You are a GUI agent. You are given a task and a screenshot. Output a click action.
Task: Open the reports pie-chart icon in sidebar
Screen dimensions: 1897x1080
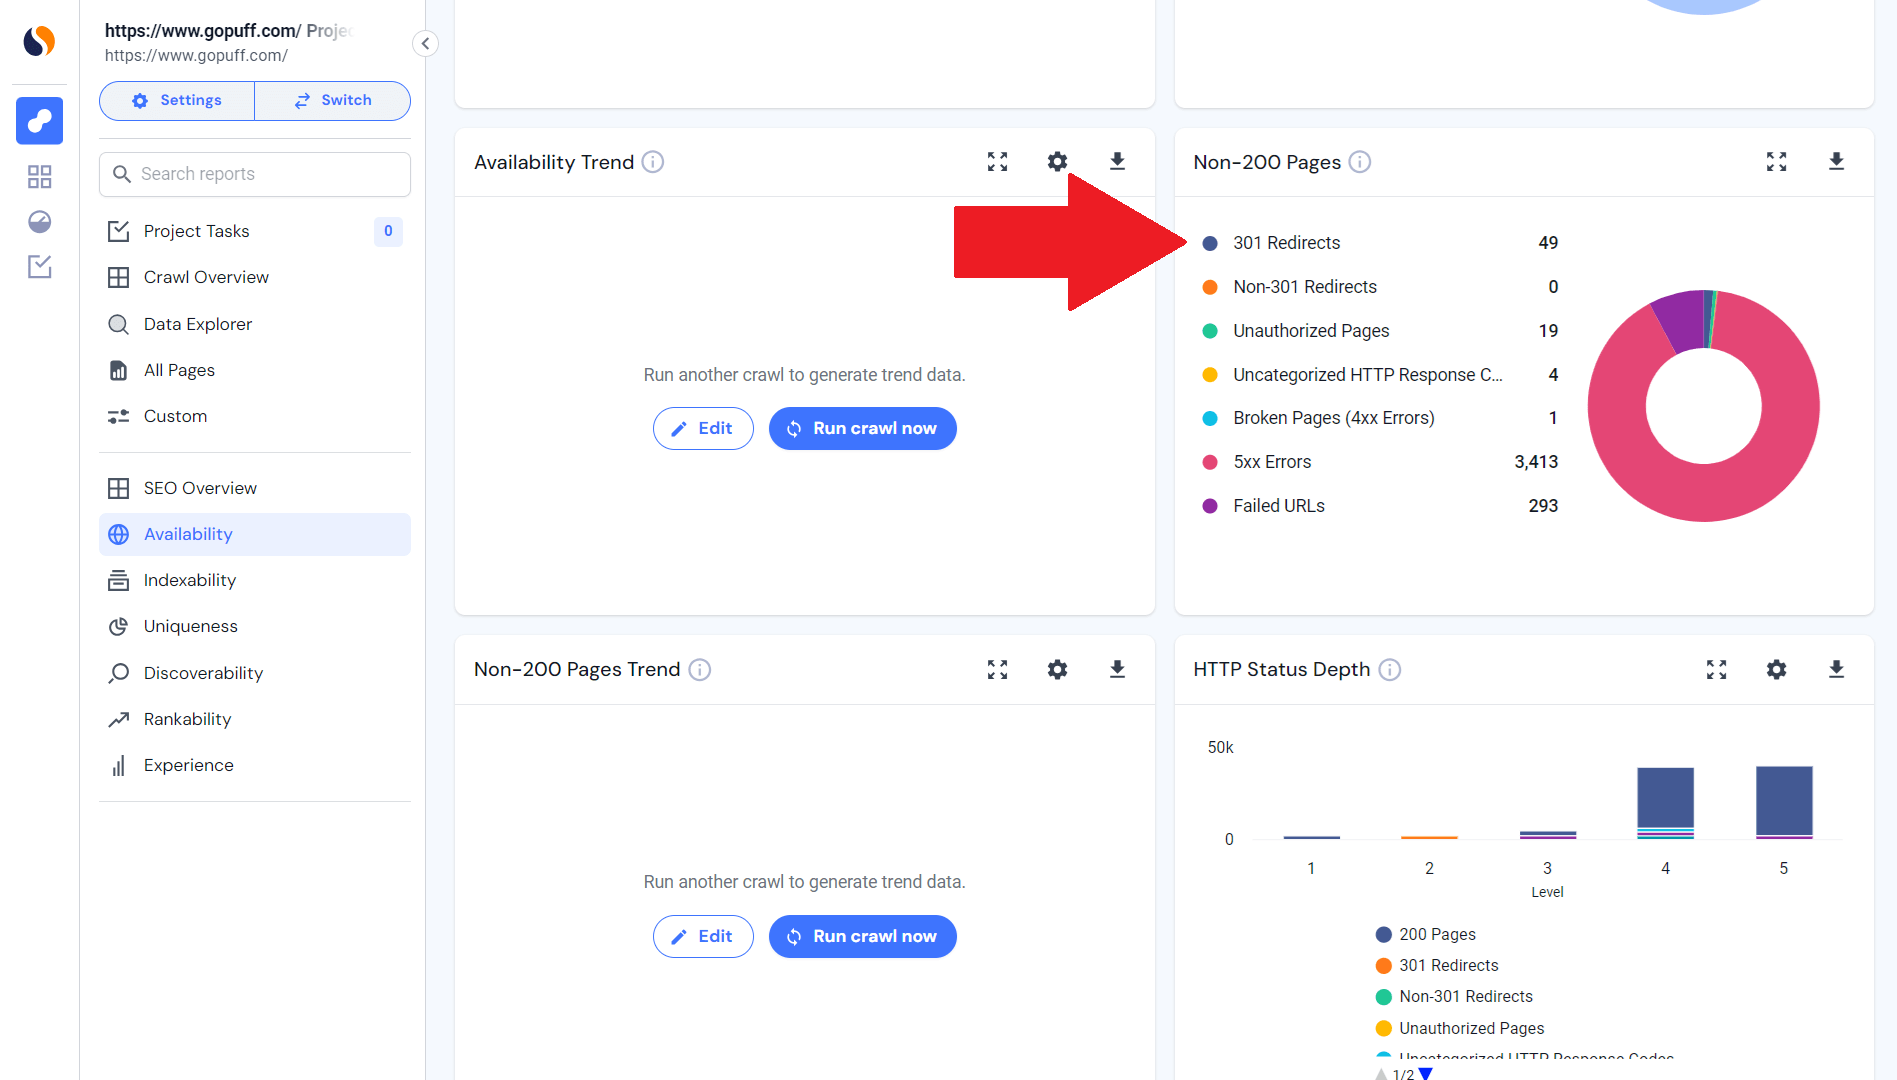(39, 222)
